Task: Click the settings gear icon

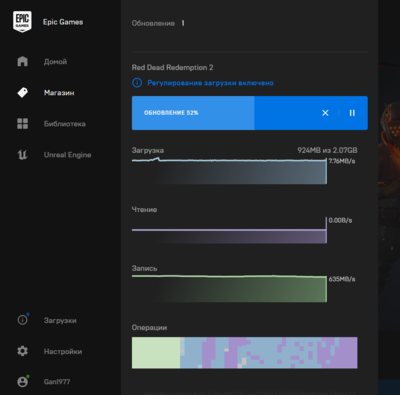Action: click(x=22, y=351)
